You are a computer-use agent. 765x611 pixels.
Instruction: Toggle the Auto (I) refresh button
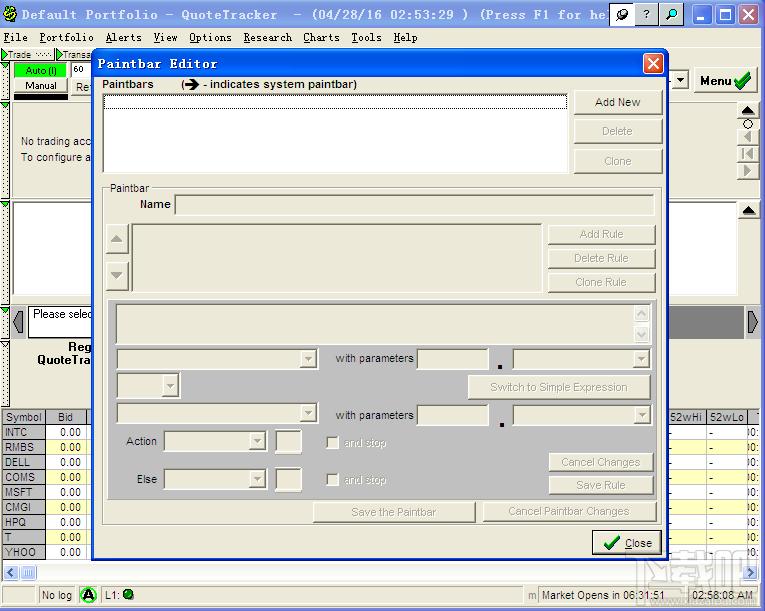tap(41, 71)
